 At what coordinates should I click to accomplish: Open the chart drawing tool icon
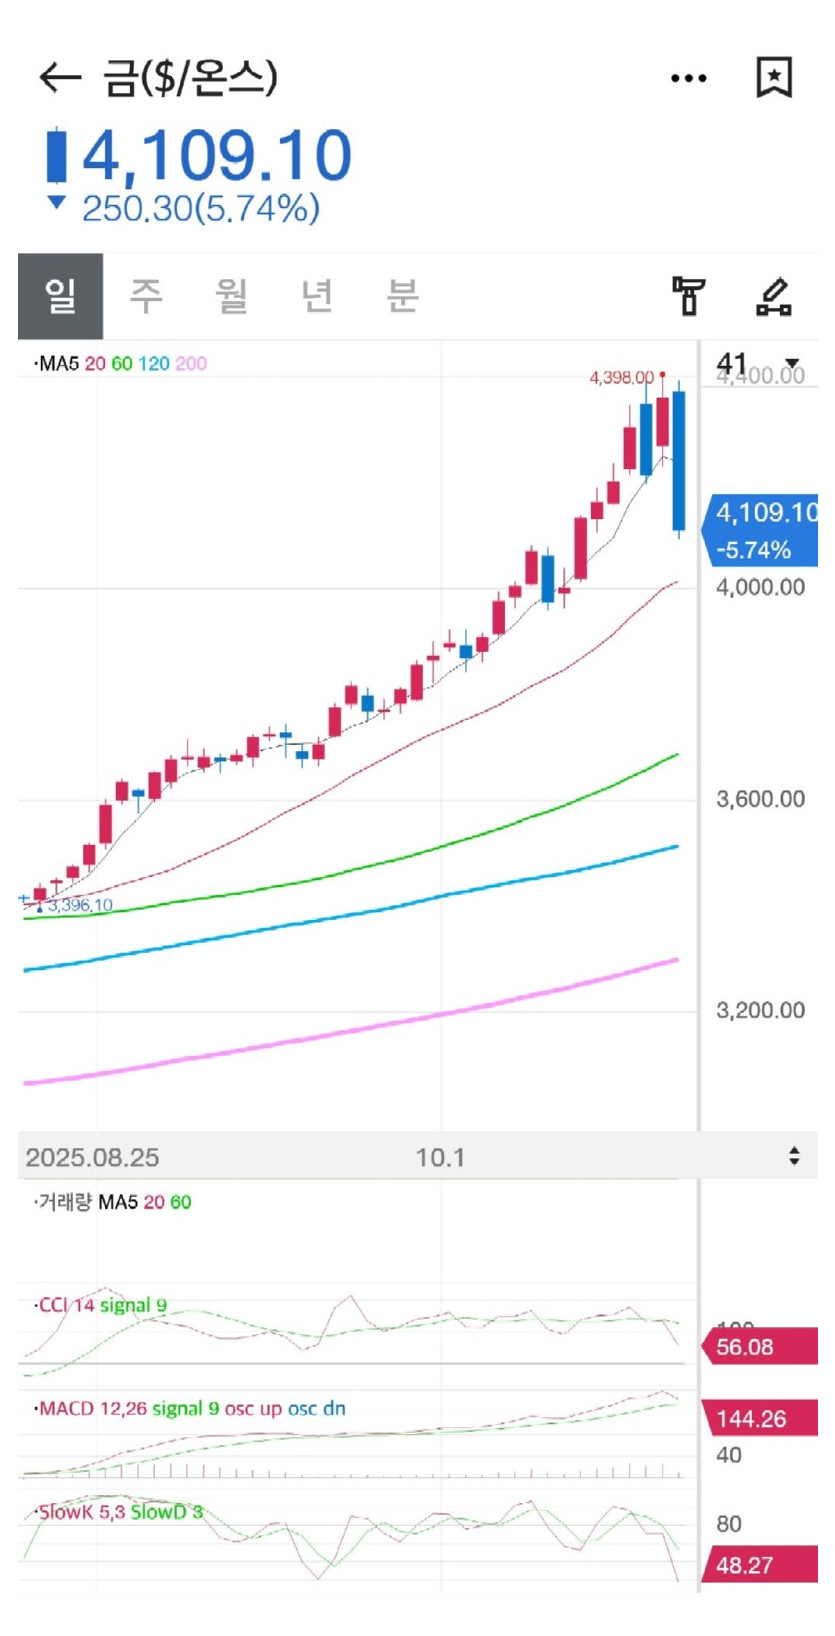773,296
